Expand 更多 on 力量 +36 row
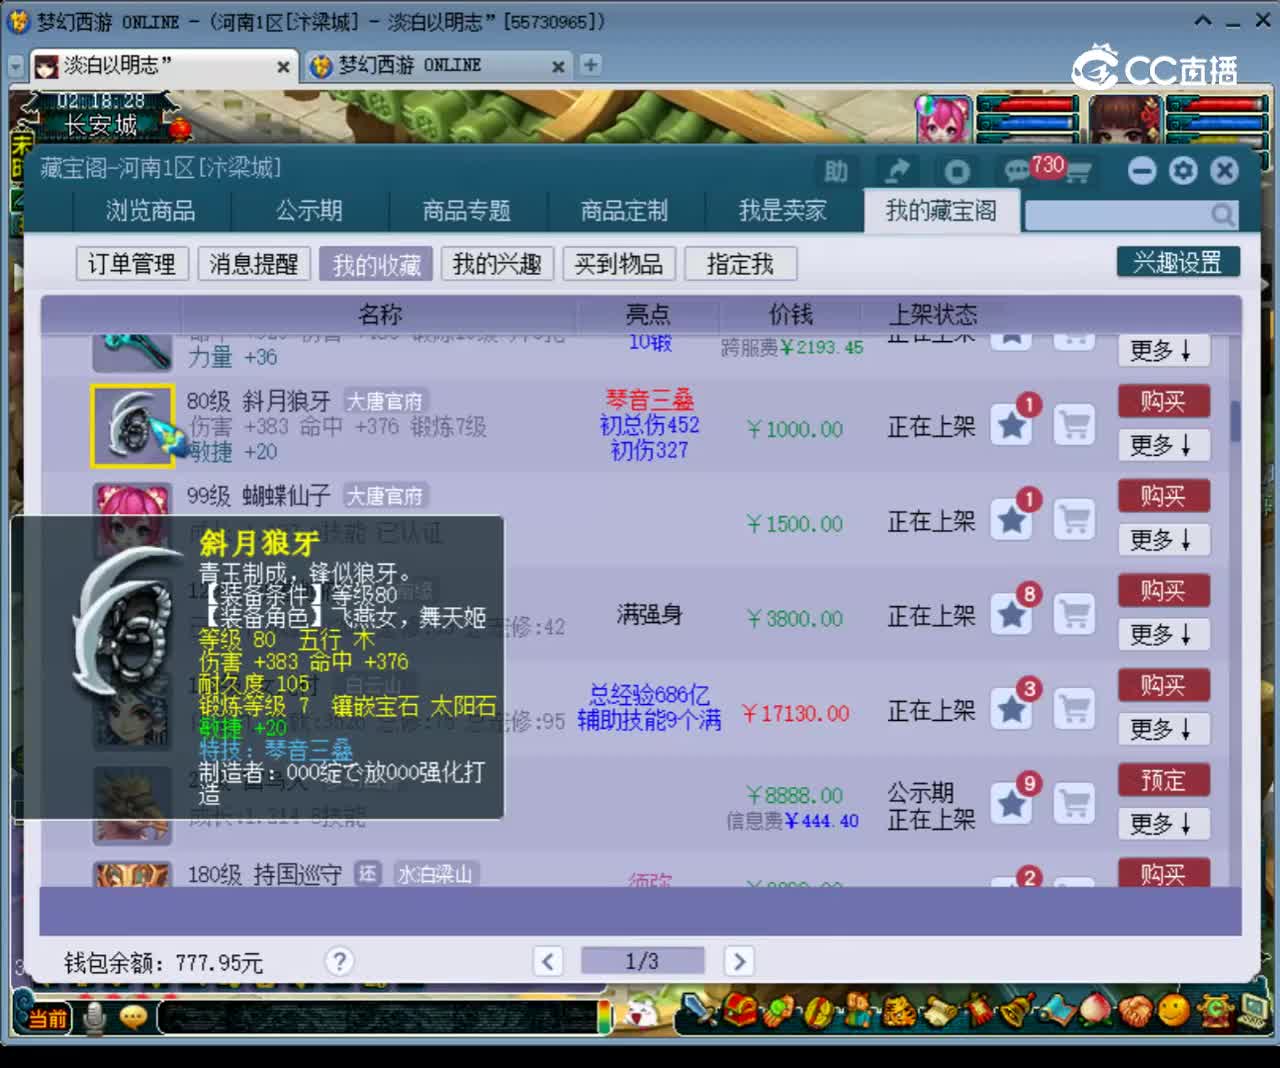Screen dimensions: 1280x1068 1164,350
